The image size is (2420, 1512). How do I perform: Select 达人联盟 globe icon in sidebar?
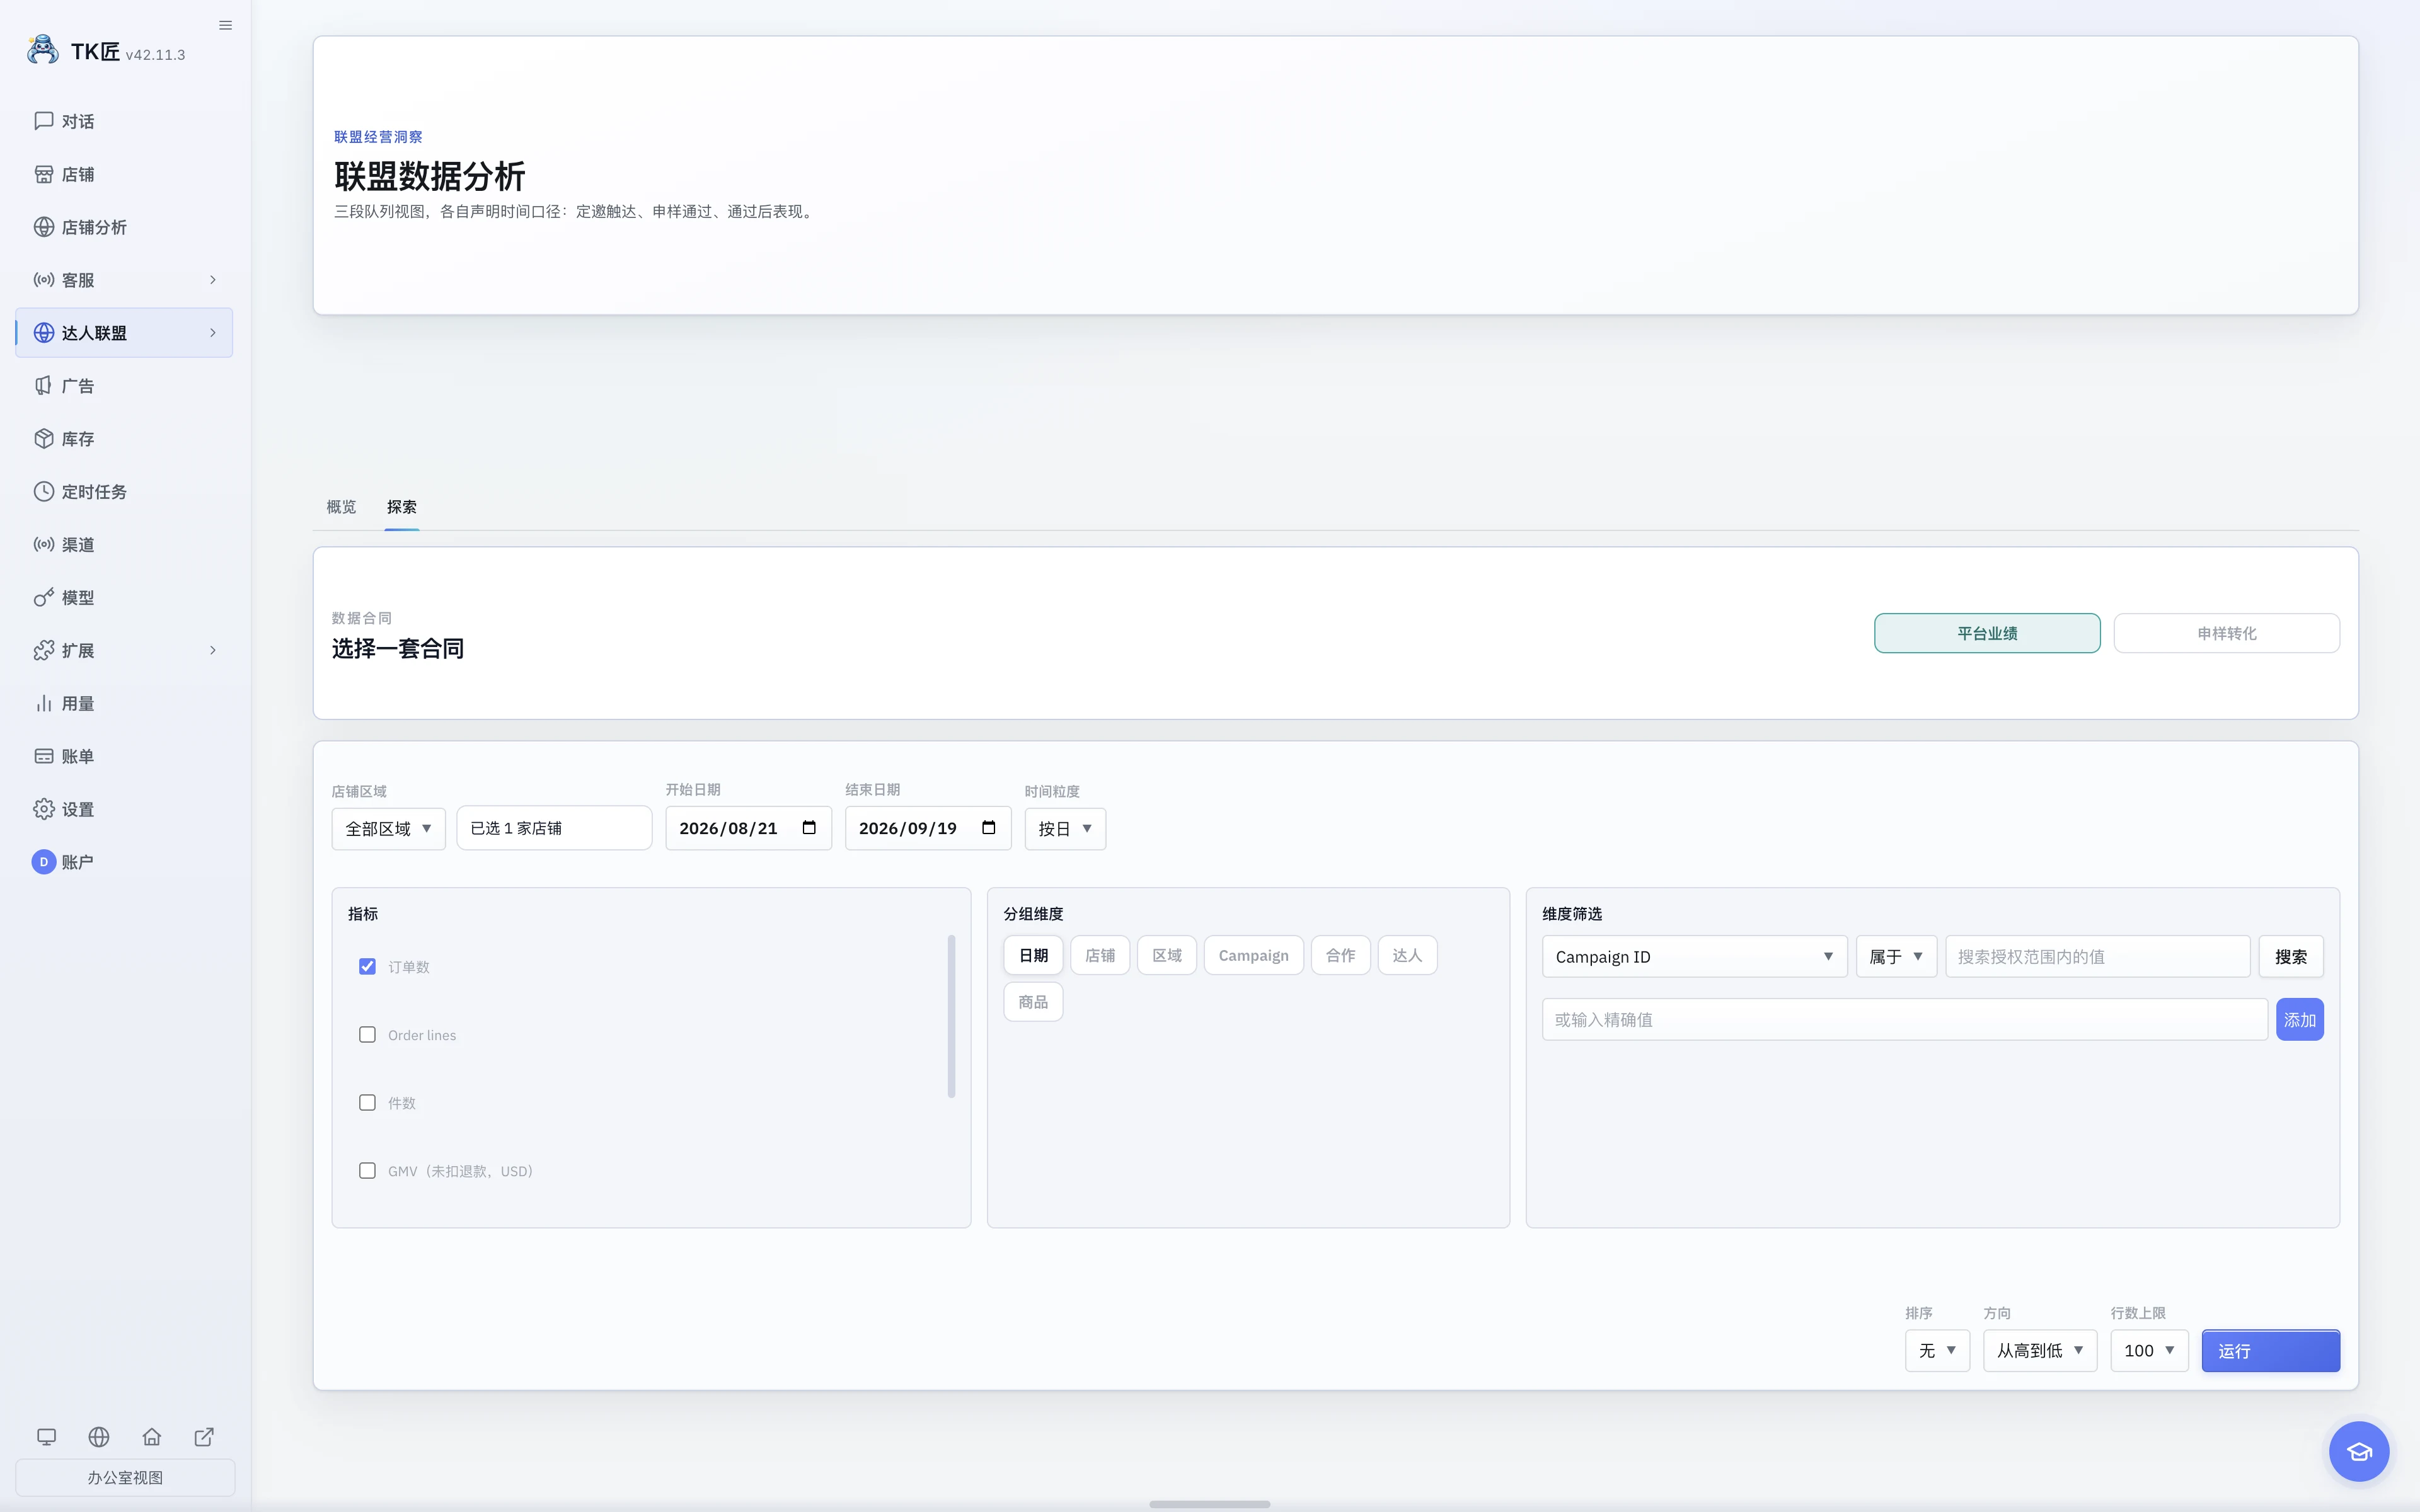(44, 333)
